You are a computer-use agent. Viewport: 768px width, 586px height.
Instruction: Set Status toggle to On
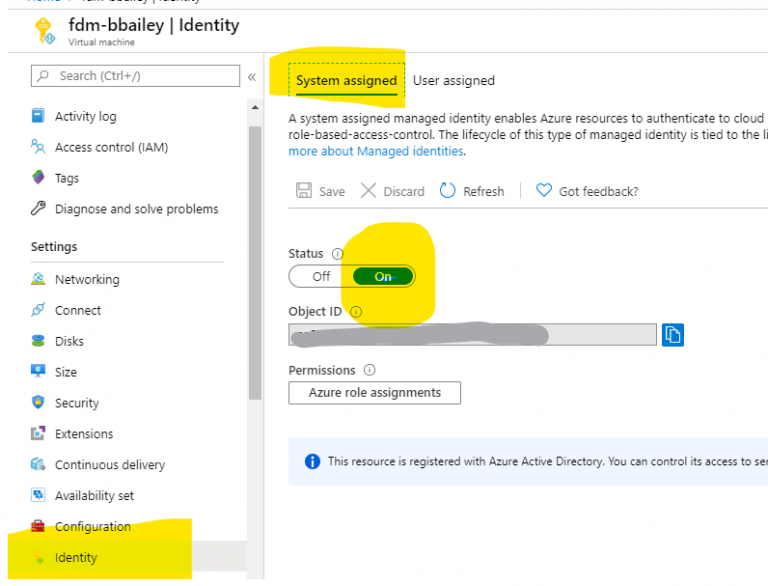coord(383,277)
